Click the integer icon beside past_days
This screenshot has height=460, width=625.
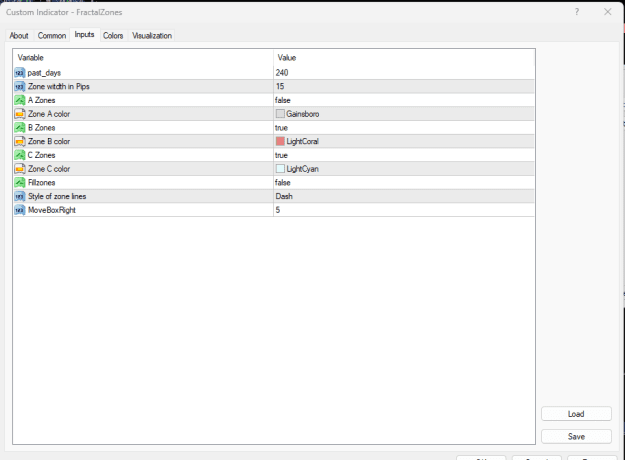(20, 73)
